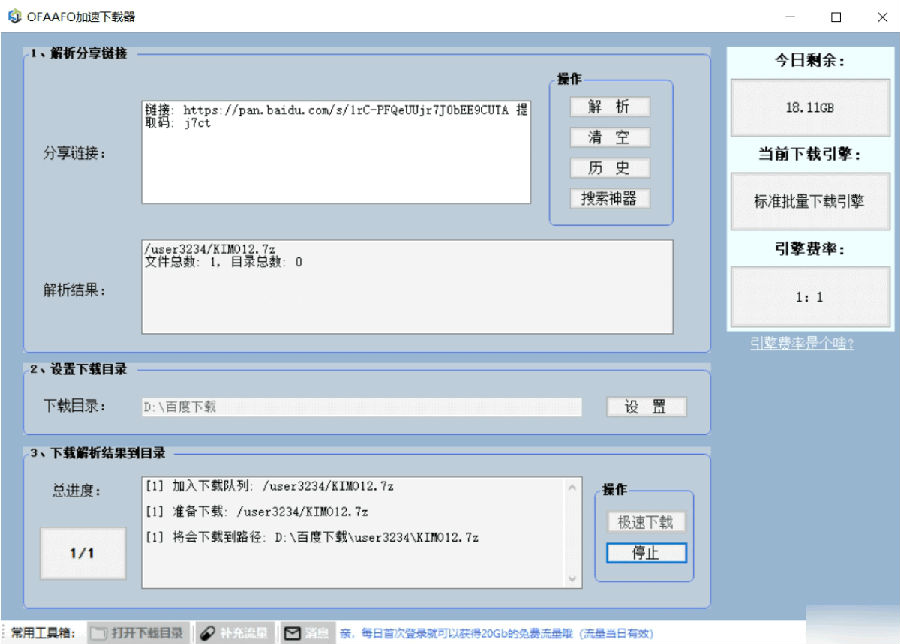Image resolution: width=900 pixels, height=644 pixels.
Task: Open the 引擎费率是个啥 help link
Action: click(x=802, y=343)
